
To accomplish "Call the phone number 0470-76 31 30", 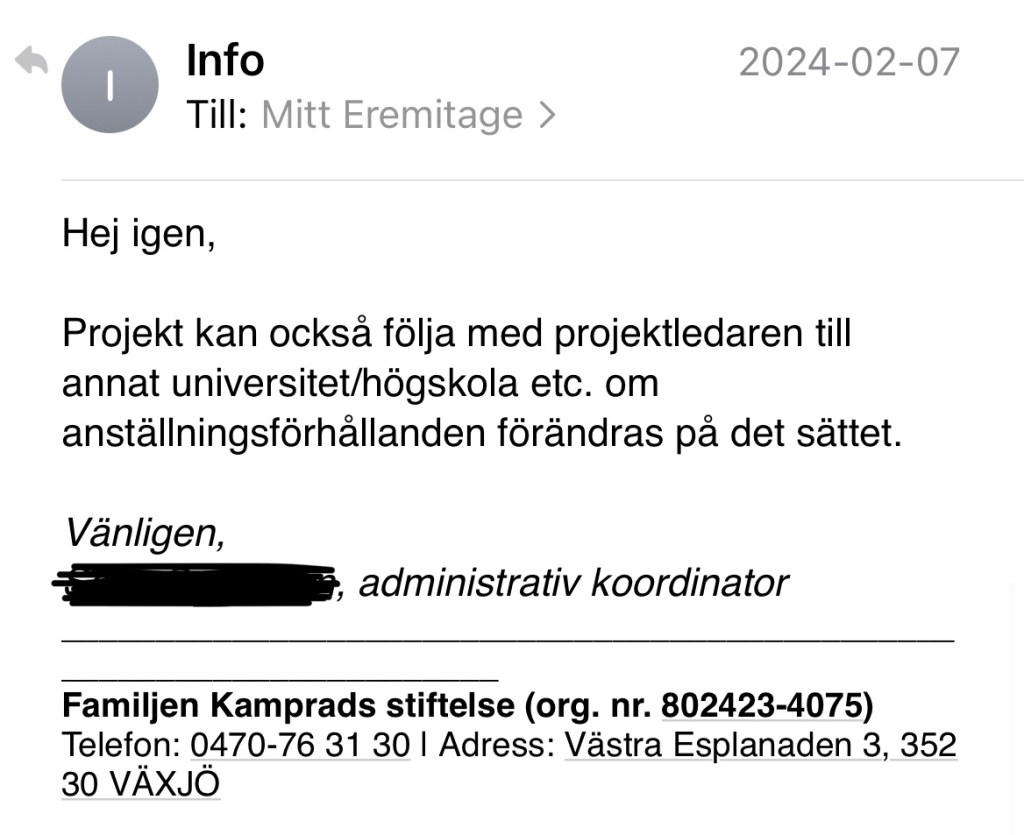I will click(300, 746).
